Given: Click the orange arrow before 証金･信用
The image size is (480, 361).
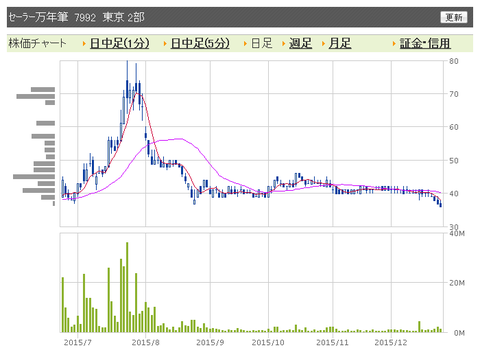Looking at the screenshot, I should coord(394,44).
